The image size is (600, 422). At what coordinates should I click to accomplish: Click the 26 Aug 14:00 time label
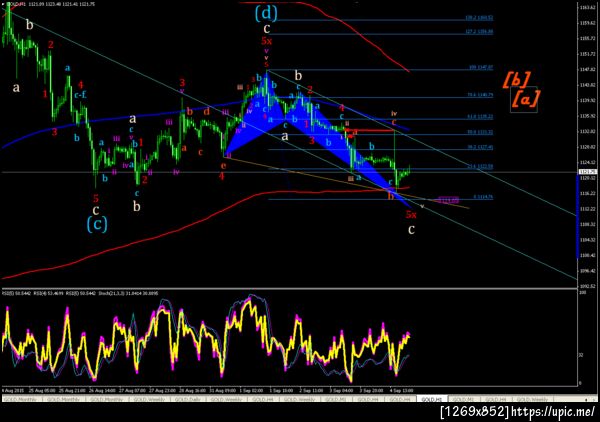coord(102,391)
